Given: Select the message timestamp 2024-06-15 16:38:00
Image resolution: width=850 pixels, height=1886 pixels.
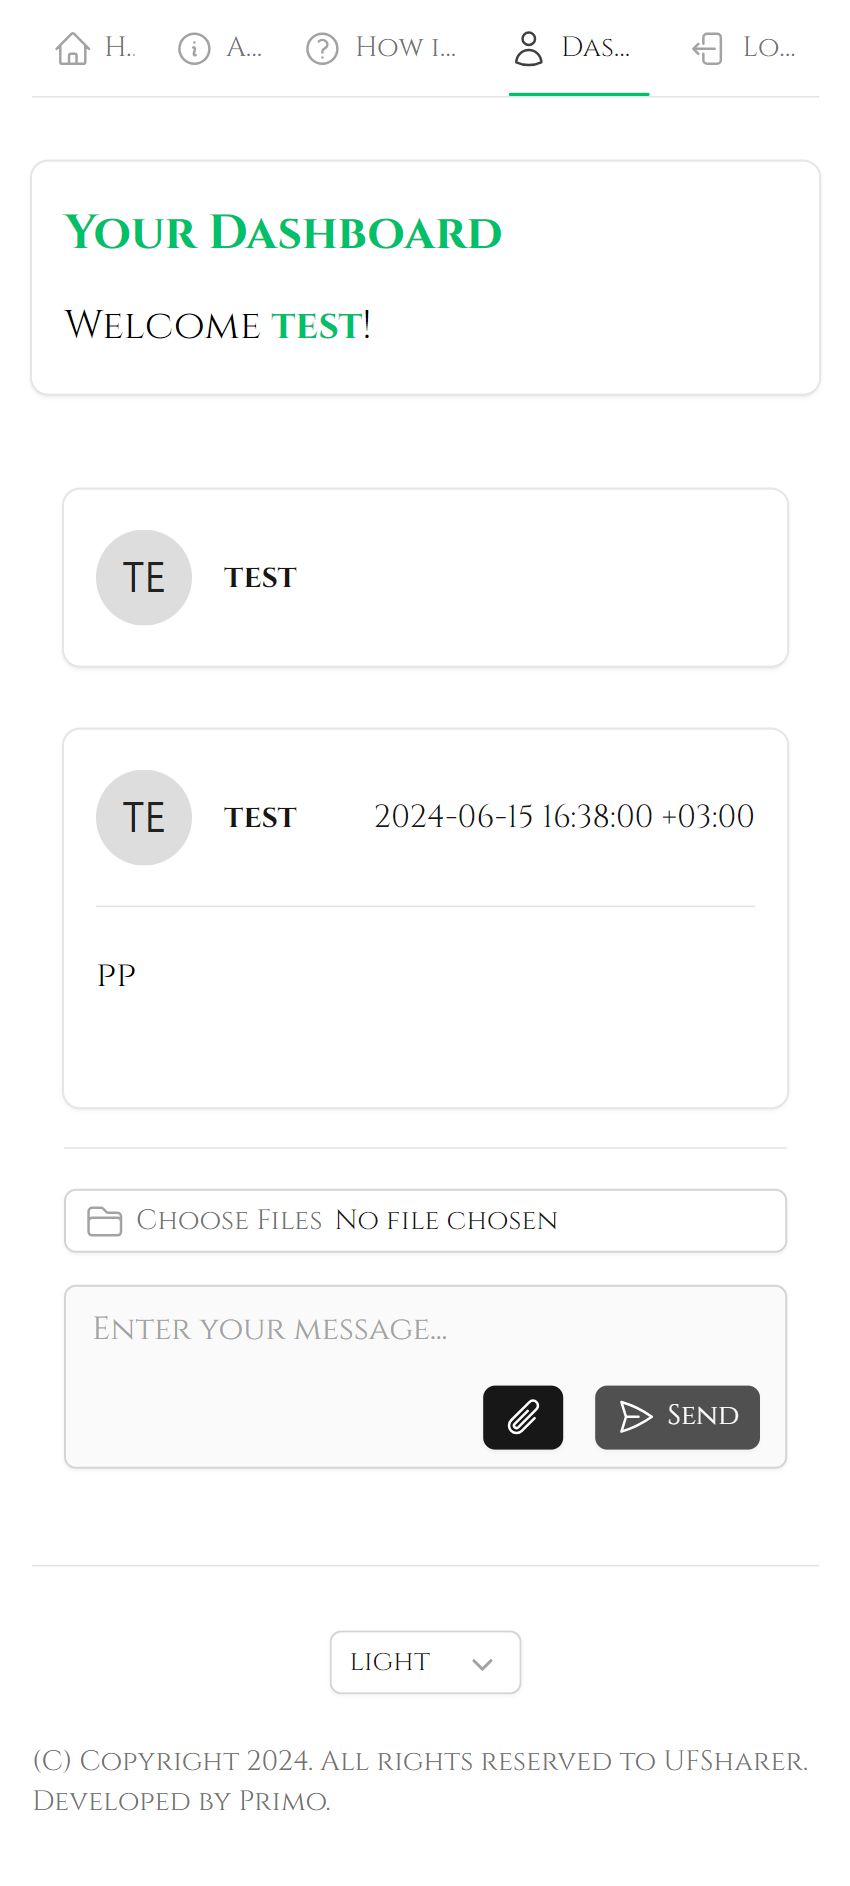Looking at the screenshot, I should click(x=564, y=817).
